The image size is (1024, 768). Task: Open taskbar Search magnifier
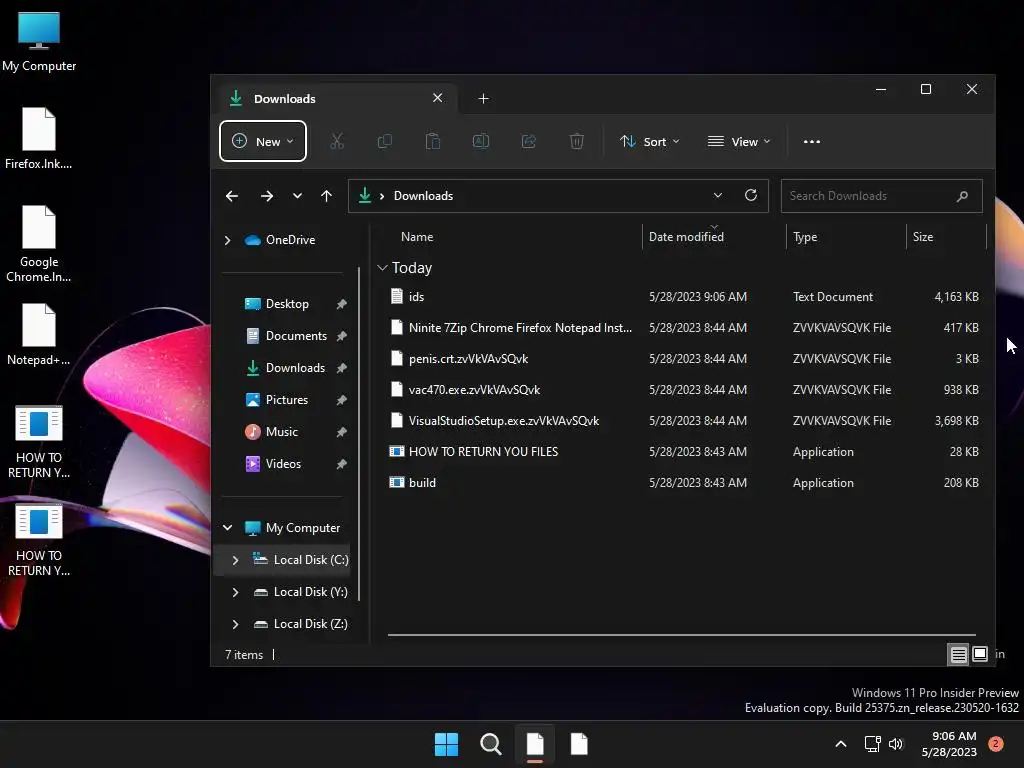tap(490, 744)
